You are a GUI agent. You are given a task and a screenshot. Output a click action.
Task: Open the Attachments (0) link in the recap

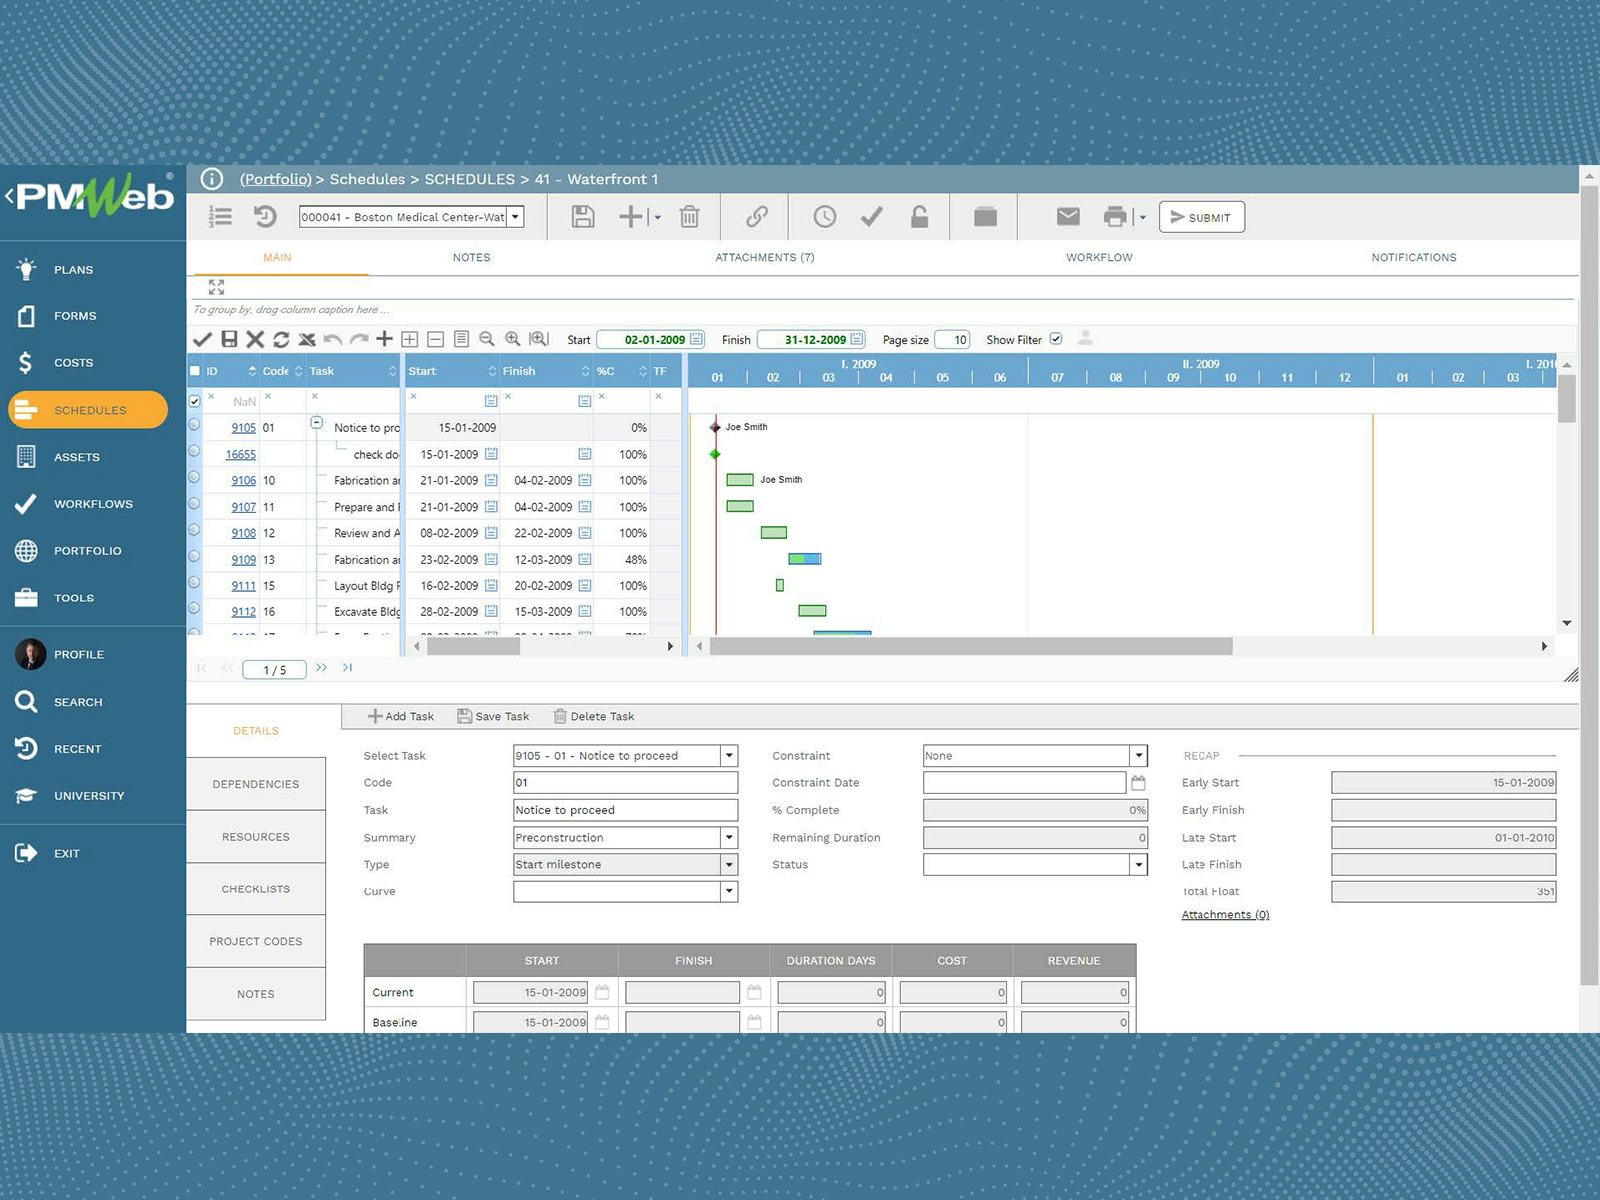point(1224,915)
